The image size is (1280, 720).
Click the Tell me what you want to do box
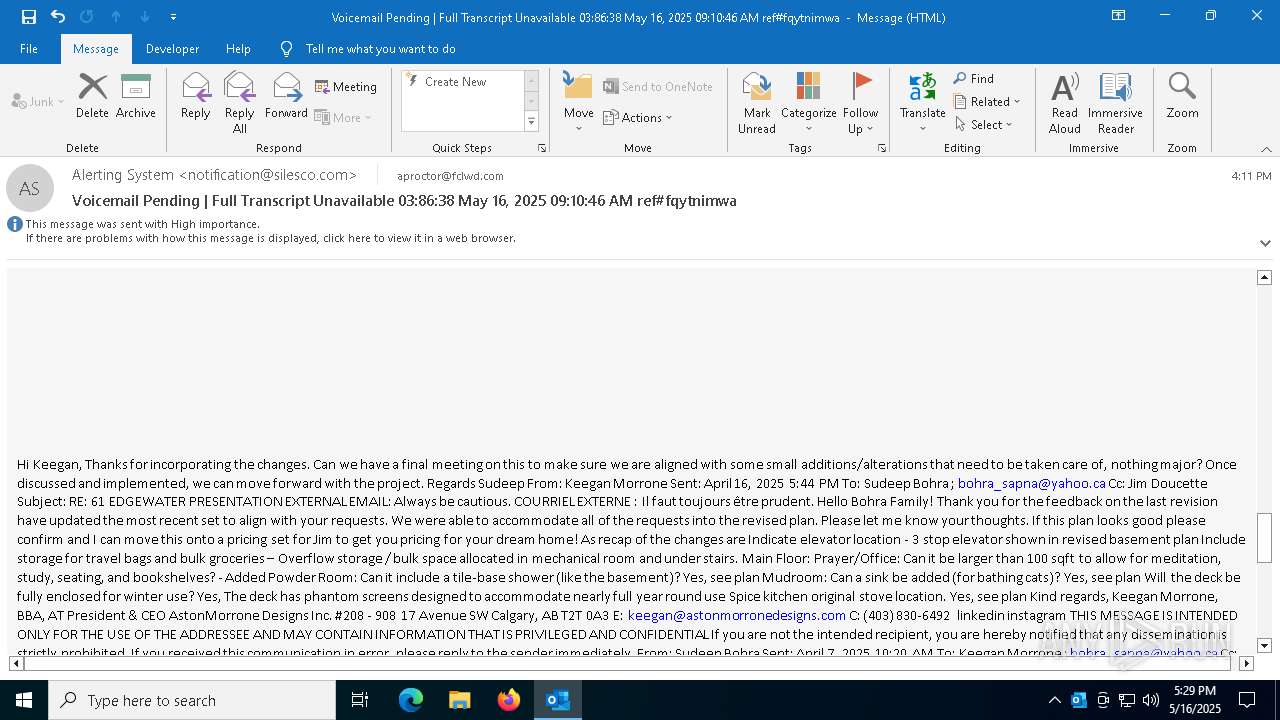click(380, 49)
